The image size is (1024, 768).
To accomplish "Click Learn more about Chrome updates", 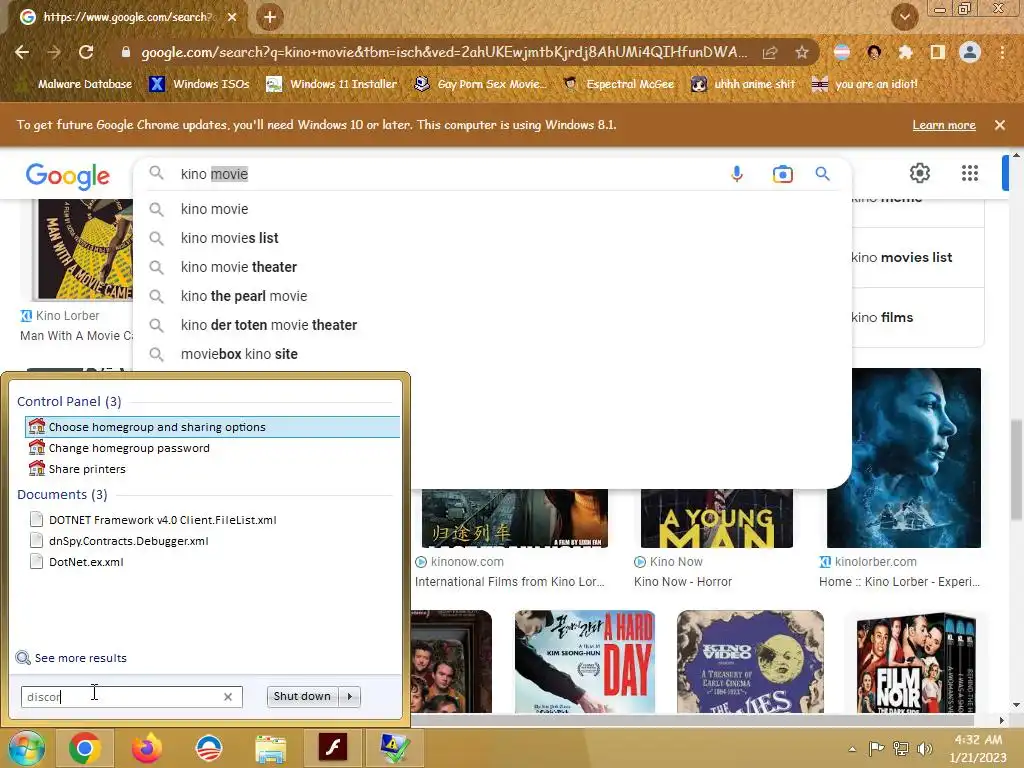I will pyautogui.click(x=944, y=125).
